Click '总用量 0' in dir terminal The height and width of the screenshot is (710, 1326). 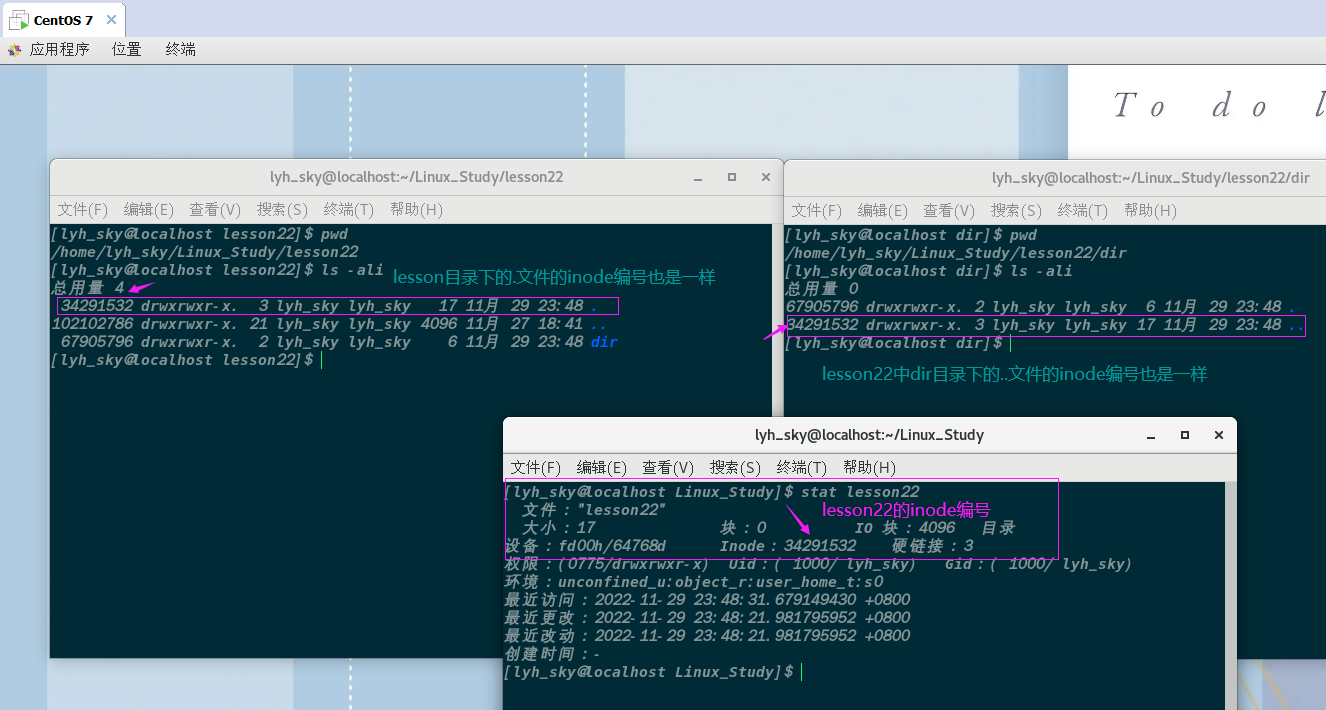(x=822, y=289)
